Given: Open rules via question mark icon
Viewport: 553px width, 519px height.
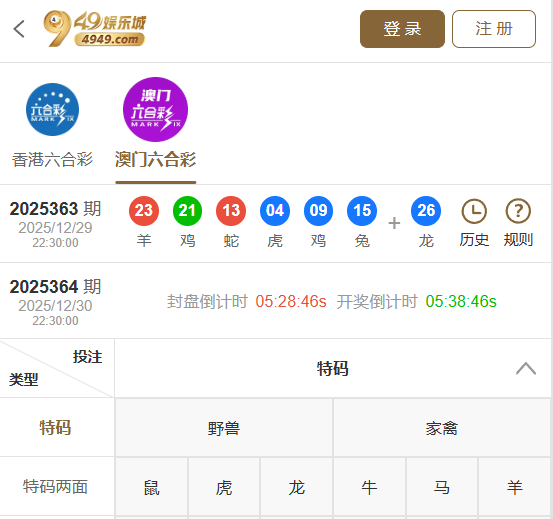Looking at the screenshot, I should [518, 212].
